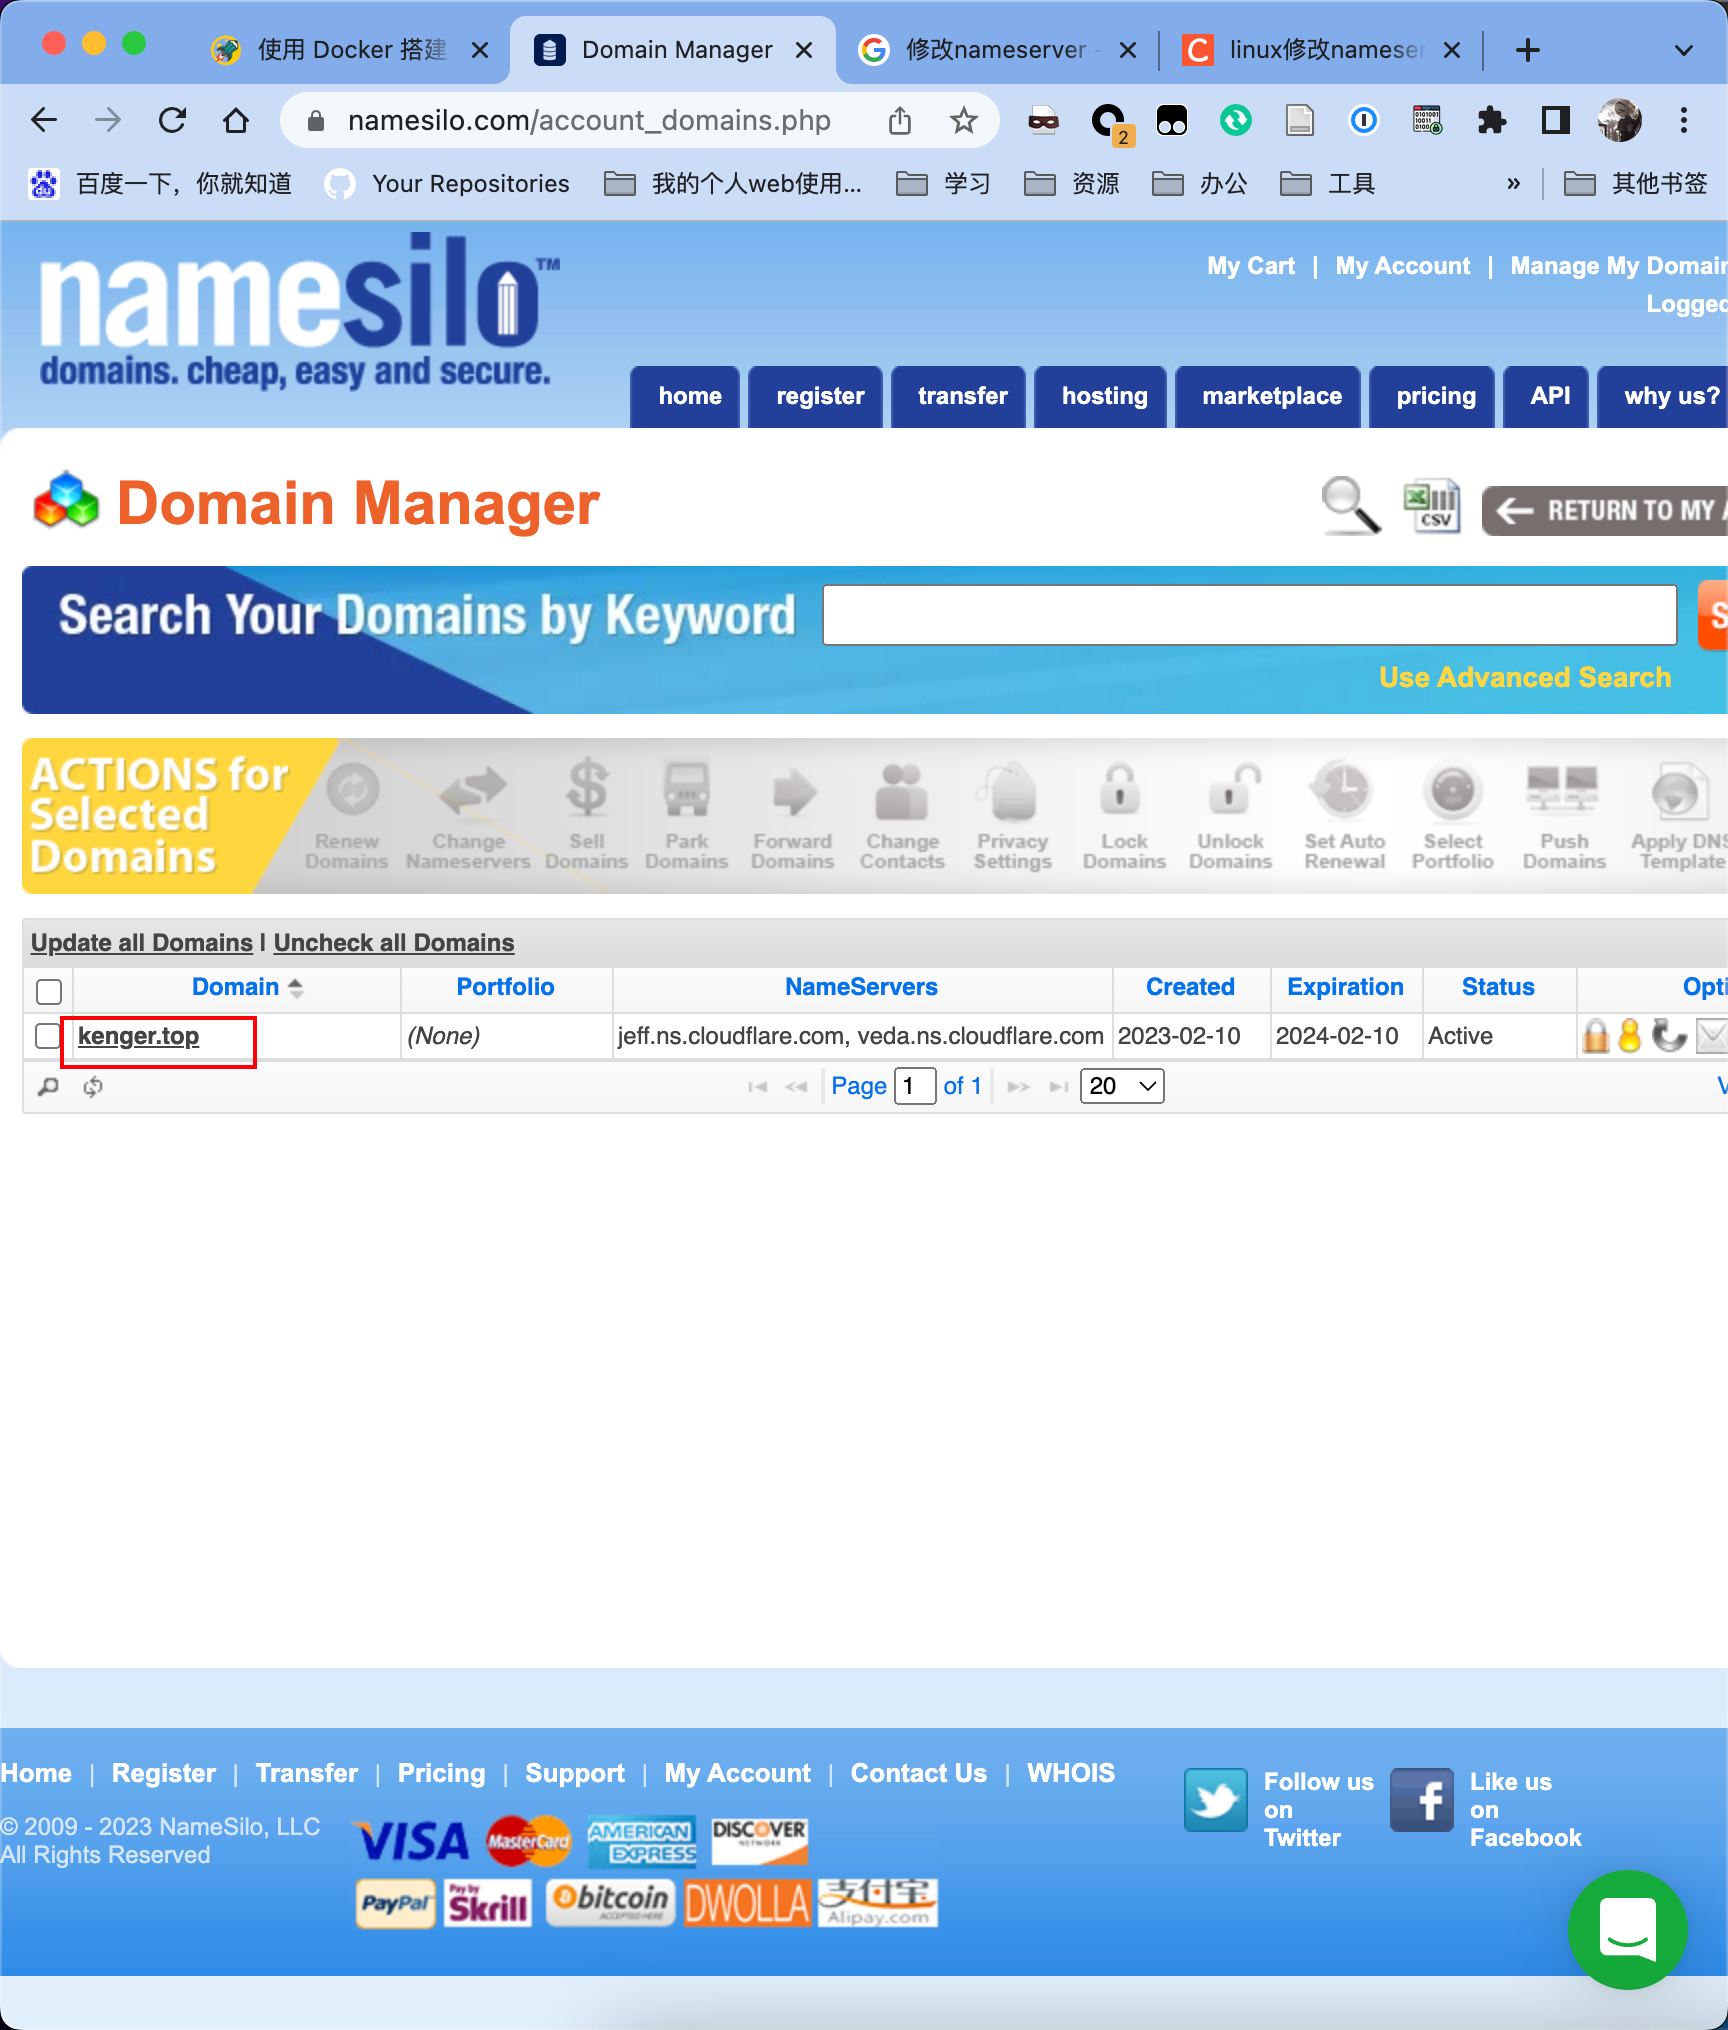The height and width of the screenshot is (2030, 1728).
Task: Click the magnifying glass search icon near CSV
Action: [x=1350, y=505]
